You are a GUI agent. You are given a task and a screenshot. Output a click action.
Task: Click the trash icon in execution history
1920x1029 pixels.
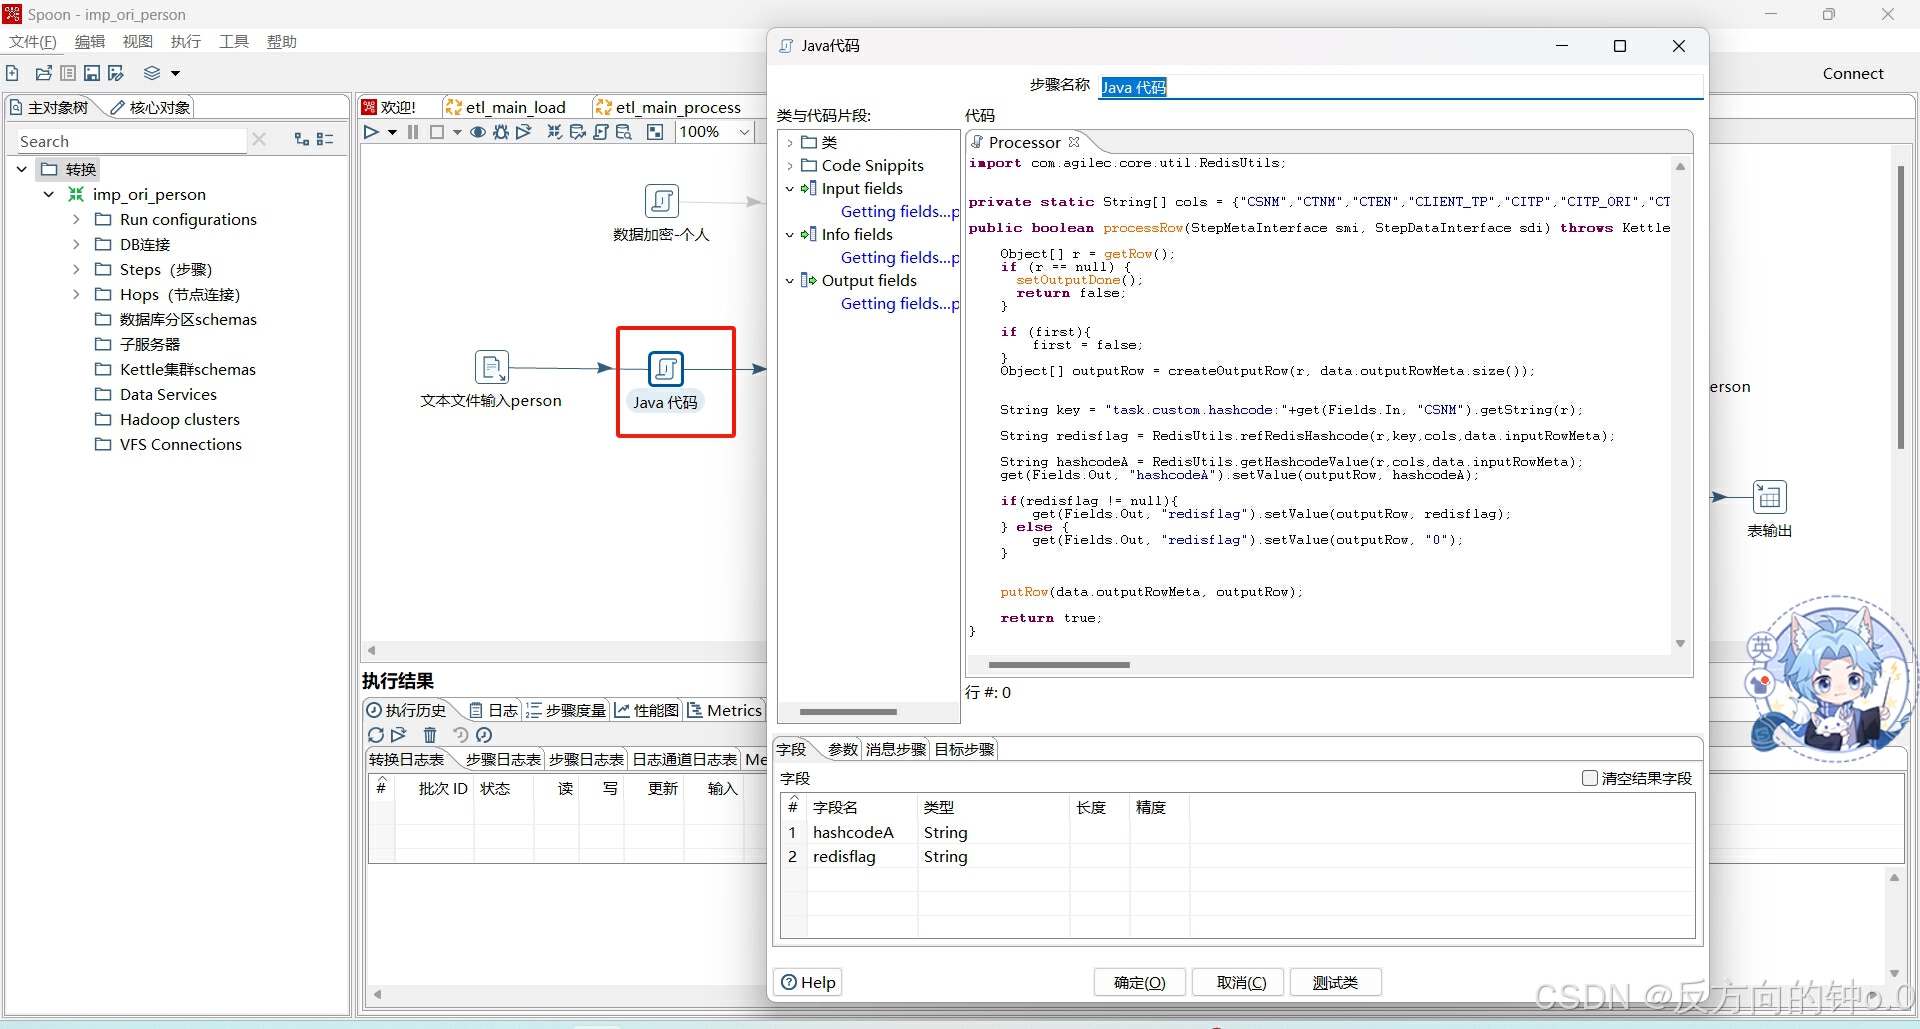click(430, 735)
